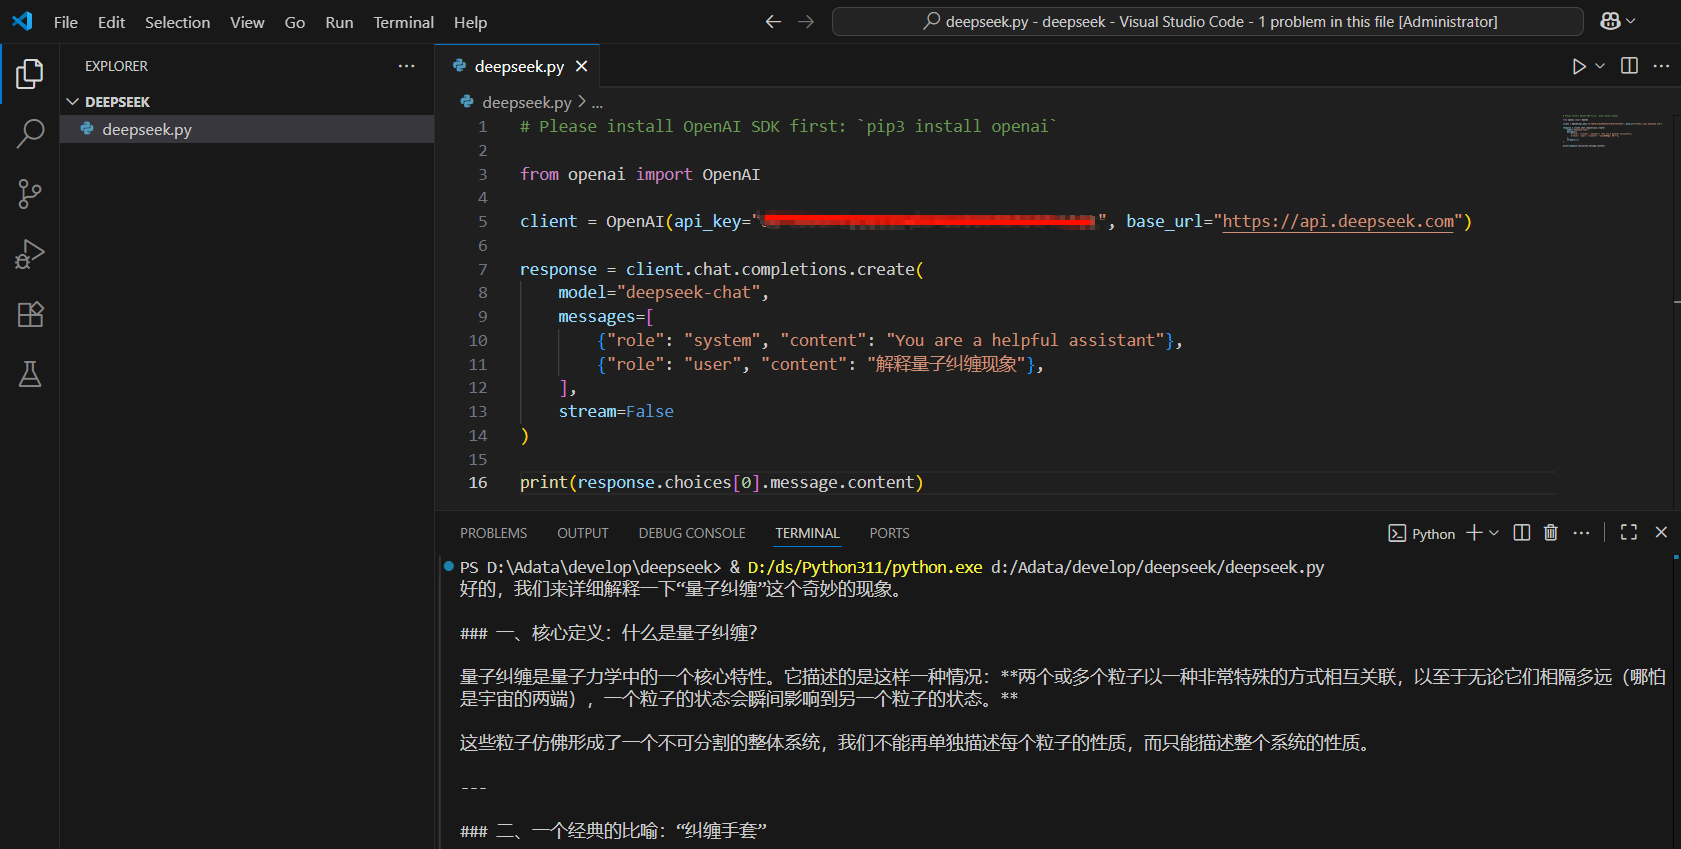Create a new terminal with plus icon
This screenshot has height=849, width=1681.
pos(1474,533)
